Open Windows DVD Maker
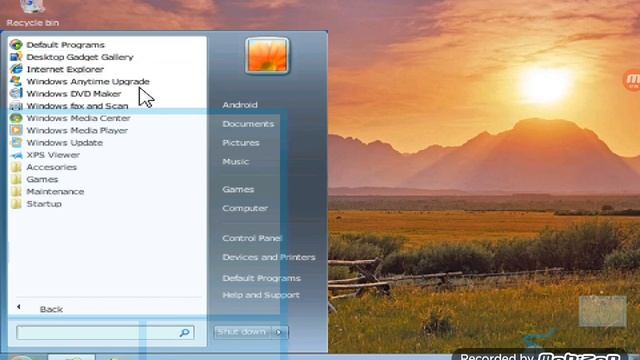 (74, 93)
